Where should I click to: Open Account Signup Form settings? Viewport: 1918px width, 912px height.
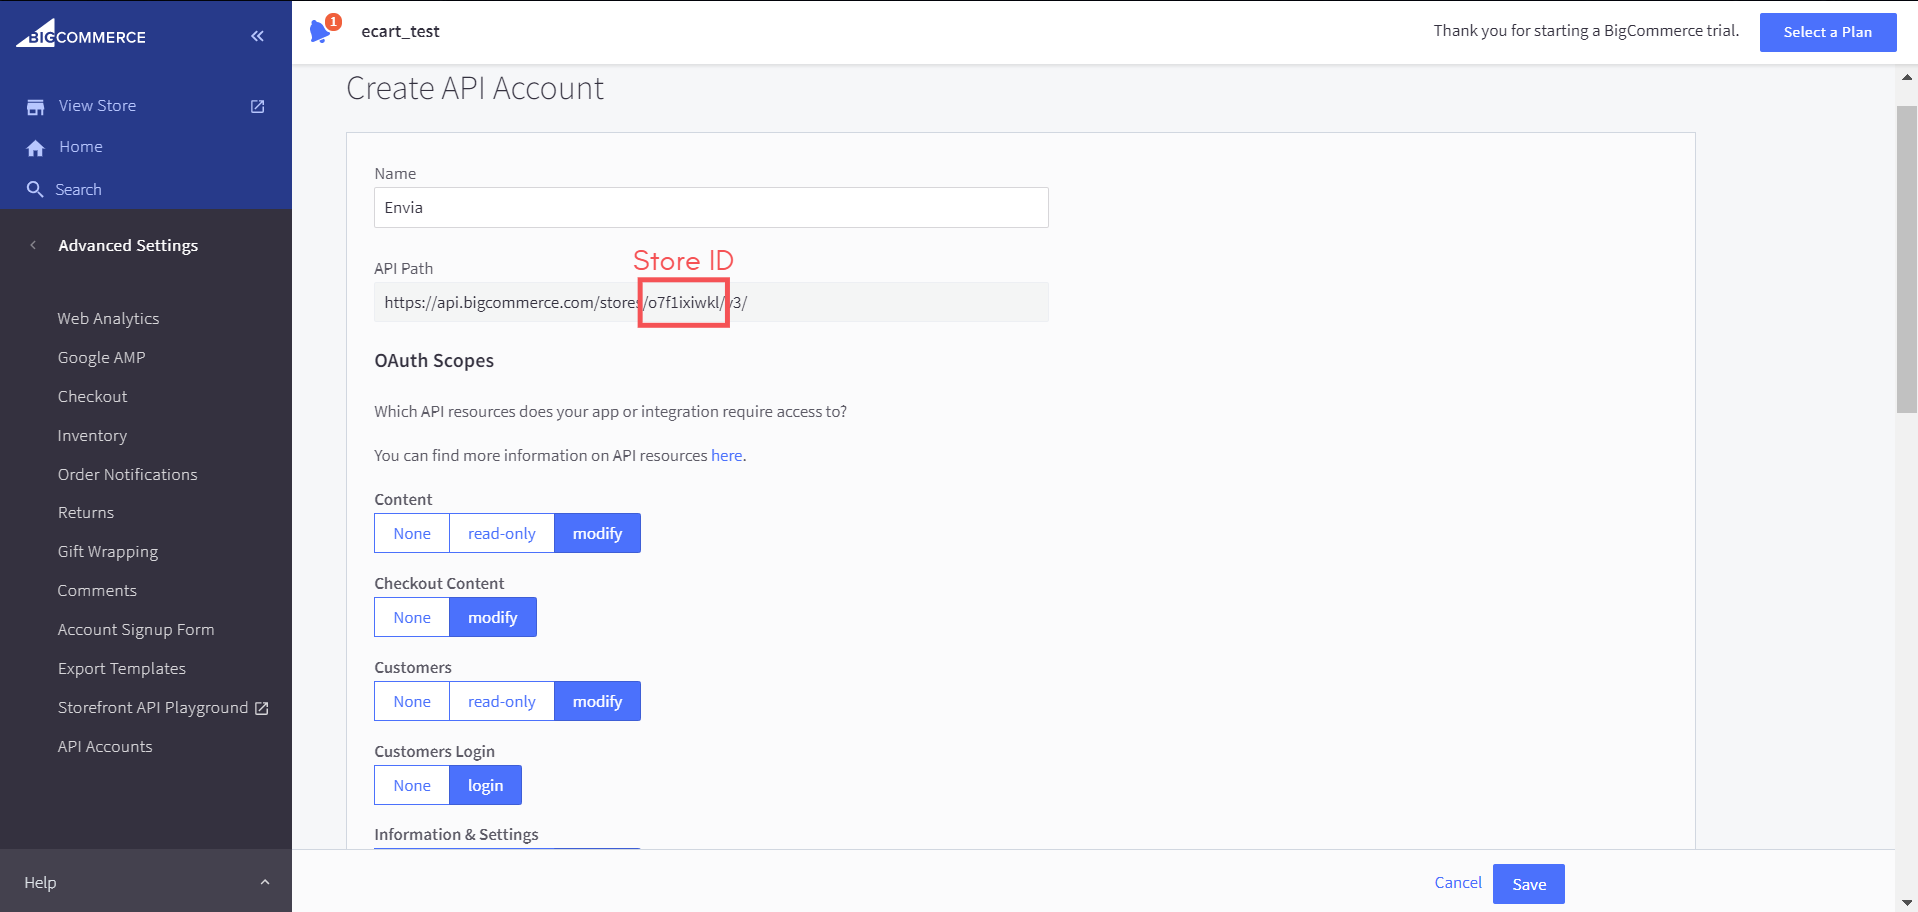136,630
